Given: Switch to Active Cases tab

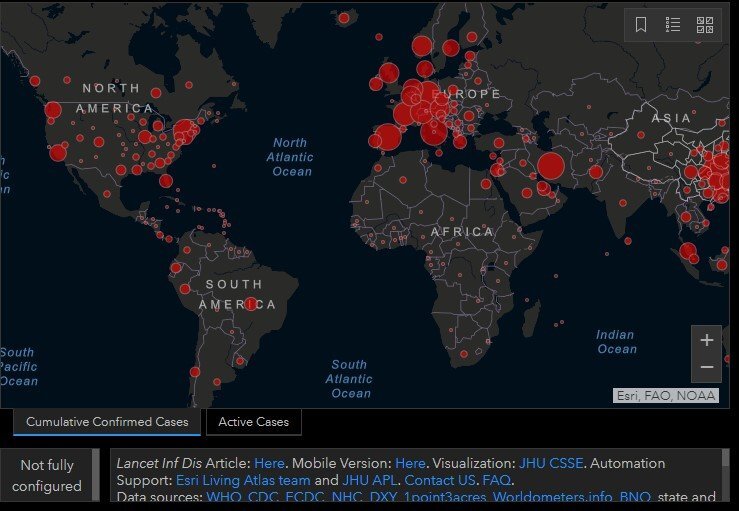Looking at the screenshot, I should 254,422.
